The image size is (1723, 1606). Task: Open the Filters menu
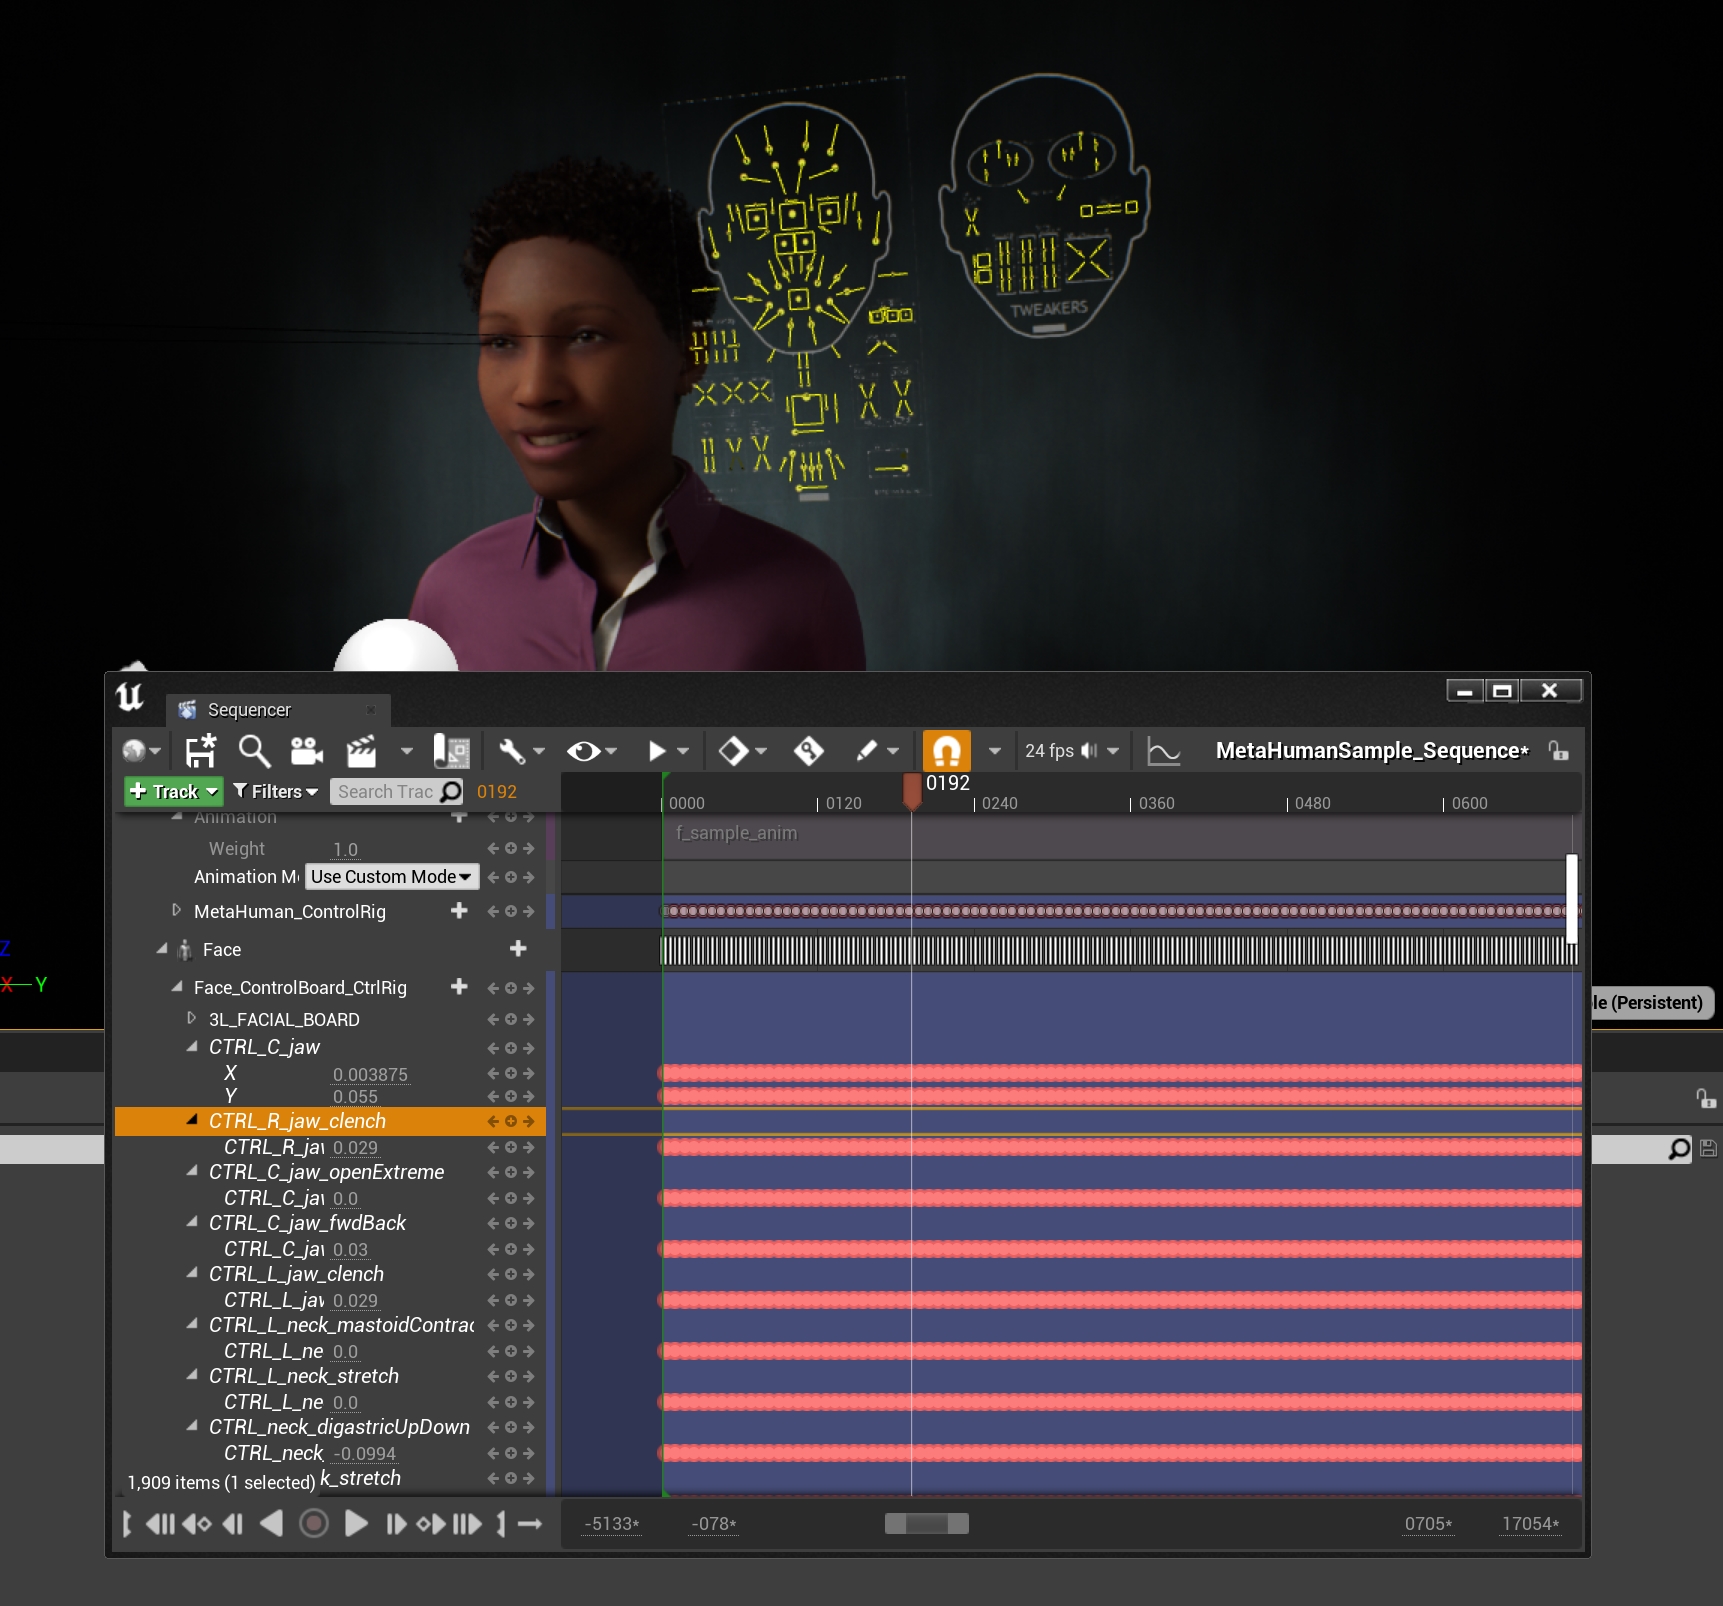[x=274, y=791]
